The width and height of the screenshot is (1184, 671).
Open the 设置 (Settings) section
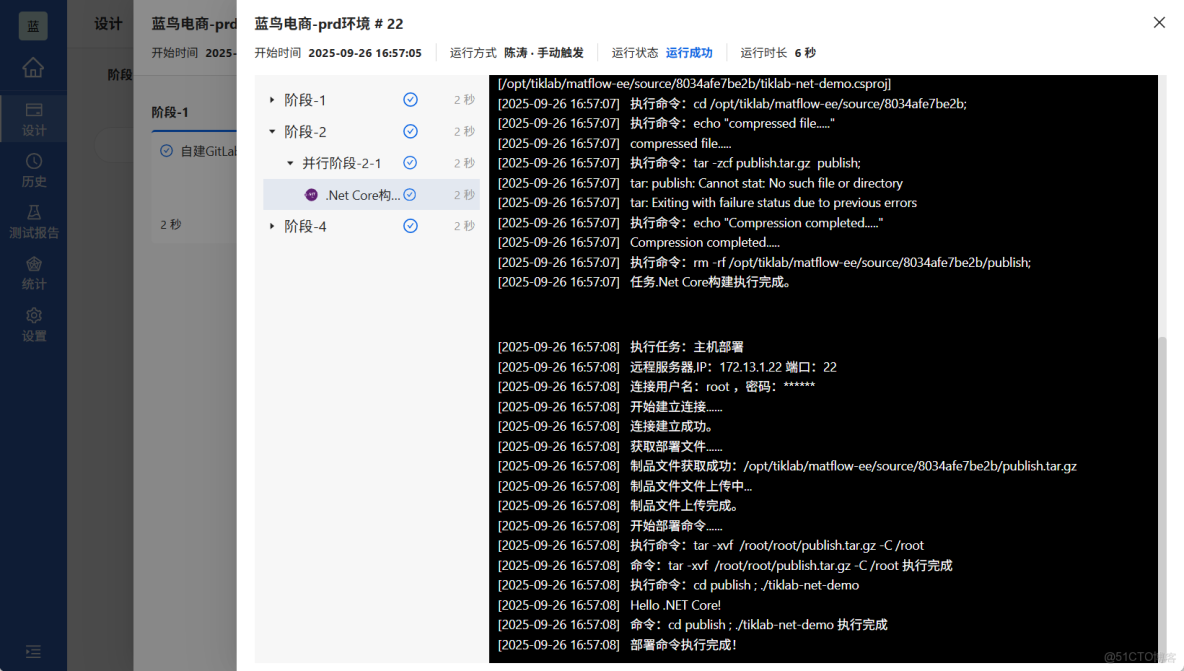[x=33, y=323]
